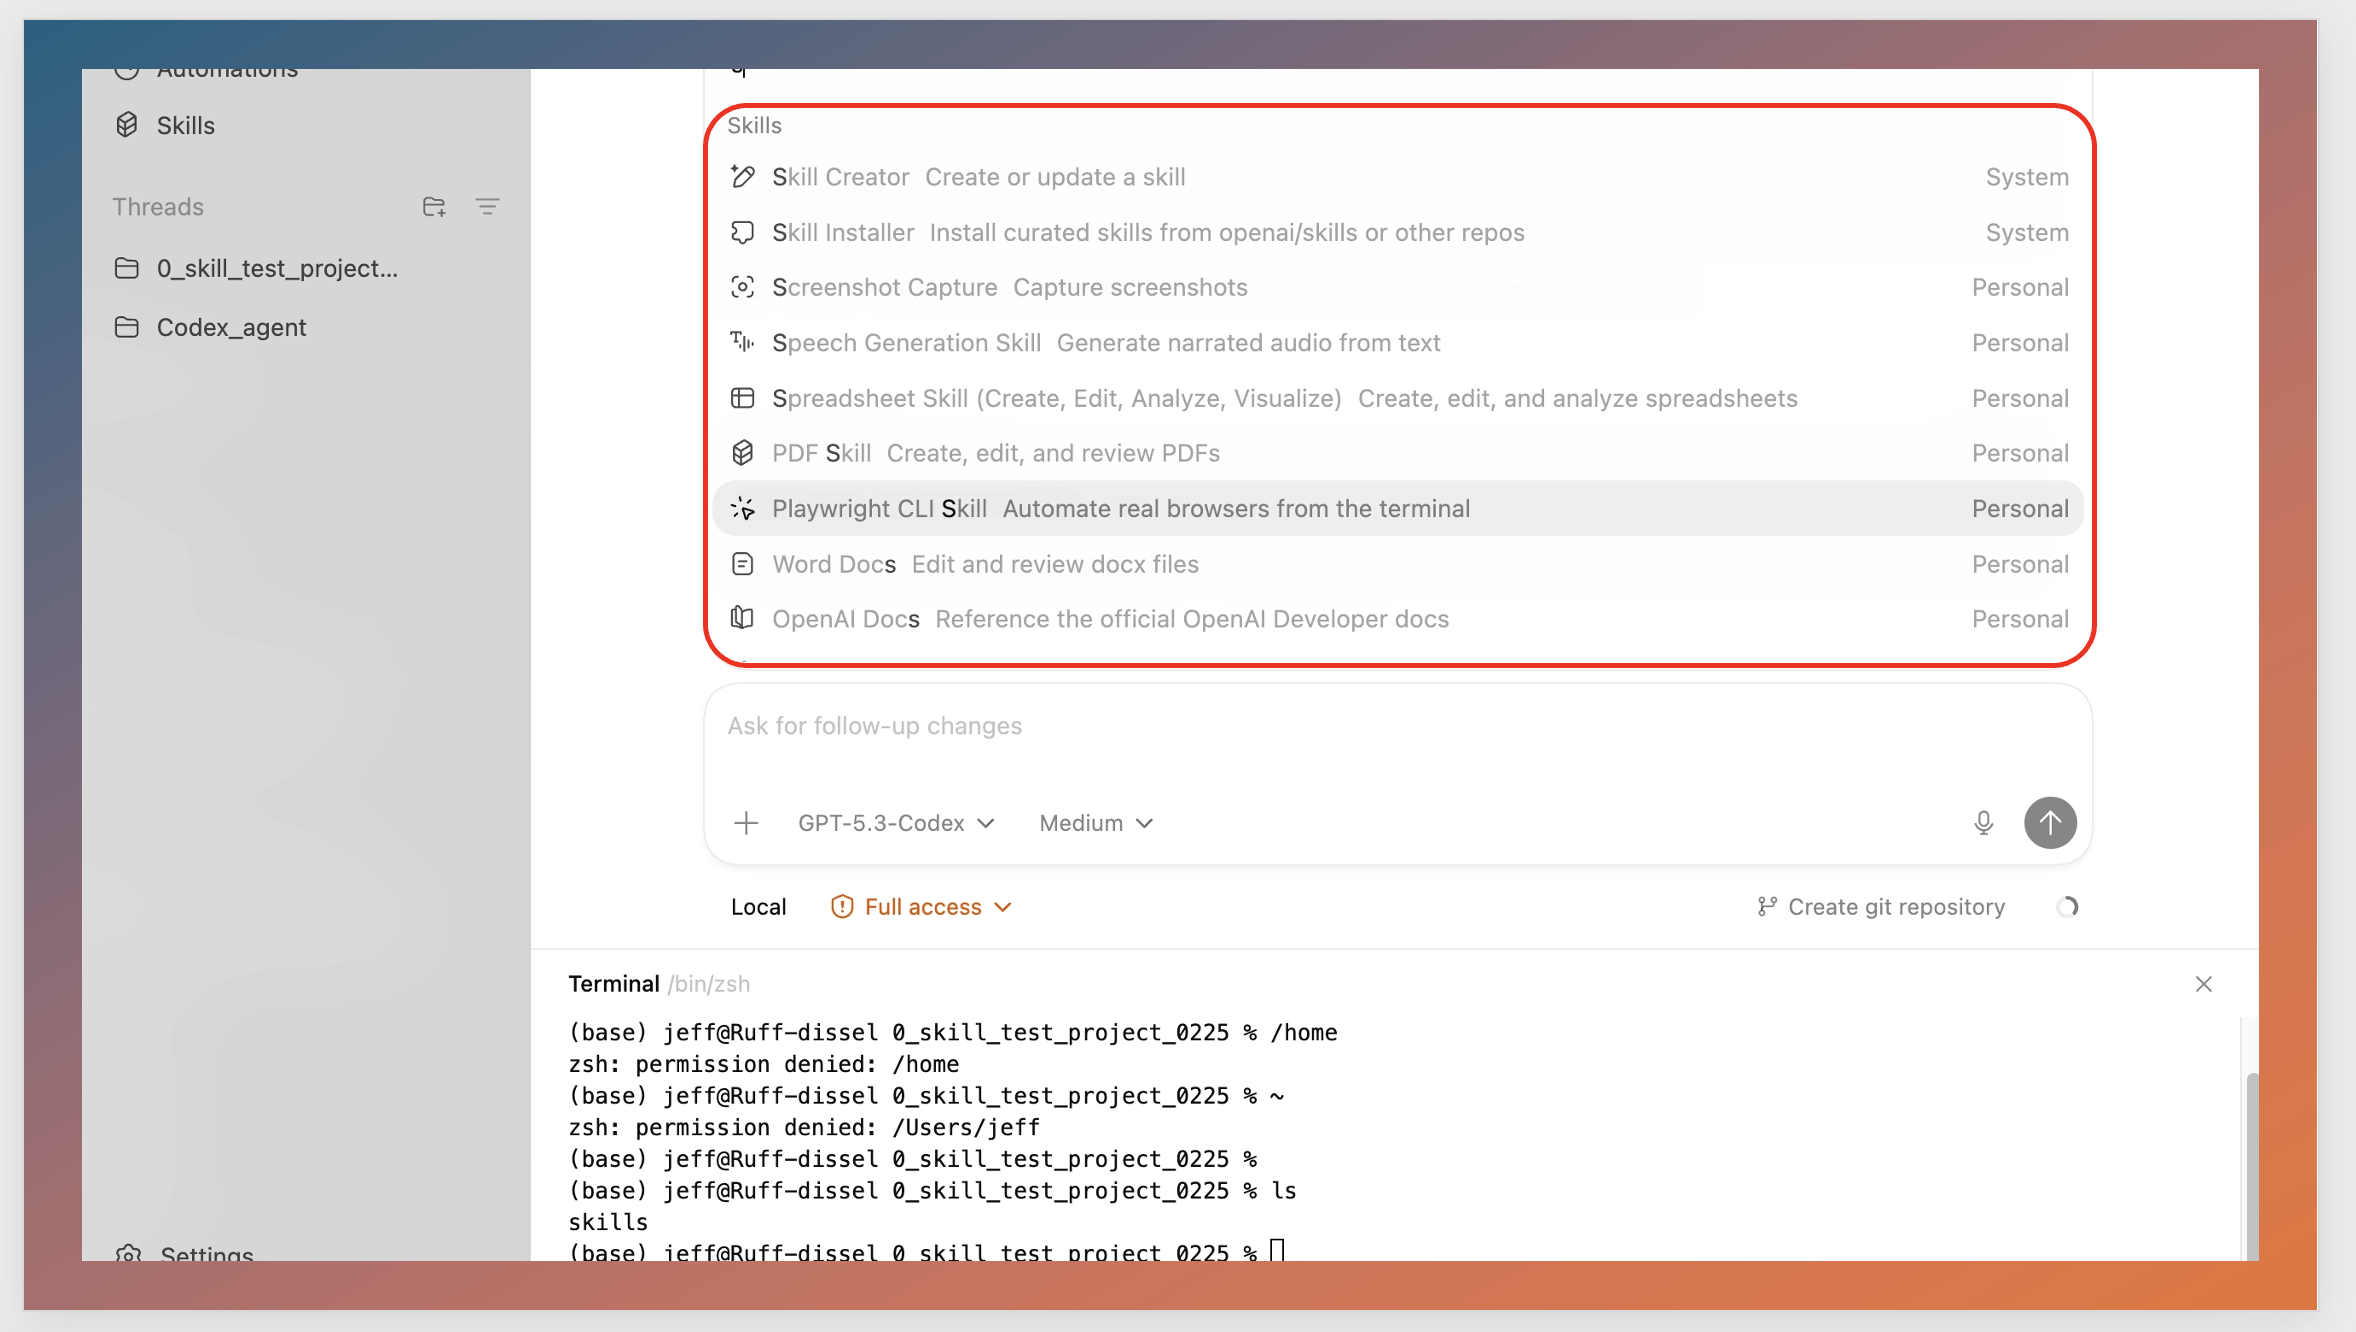Click the 'Personal' tag on Word Docs

(x=2020, y=564)
